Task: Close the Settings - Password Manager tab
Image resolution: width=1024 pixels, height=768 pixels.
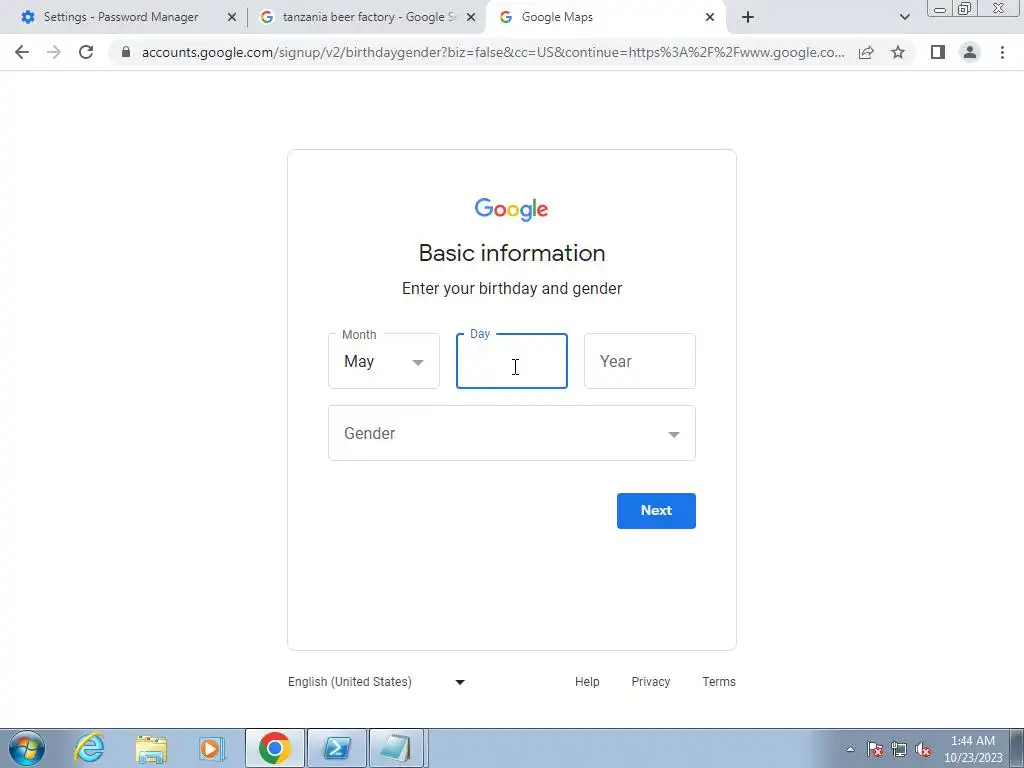Action: (x=232, y=18)
